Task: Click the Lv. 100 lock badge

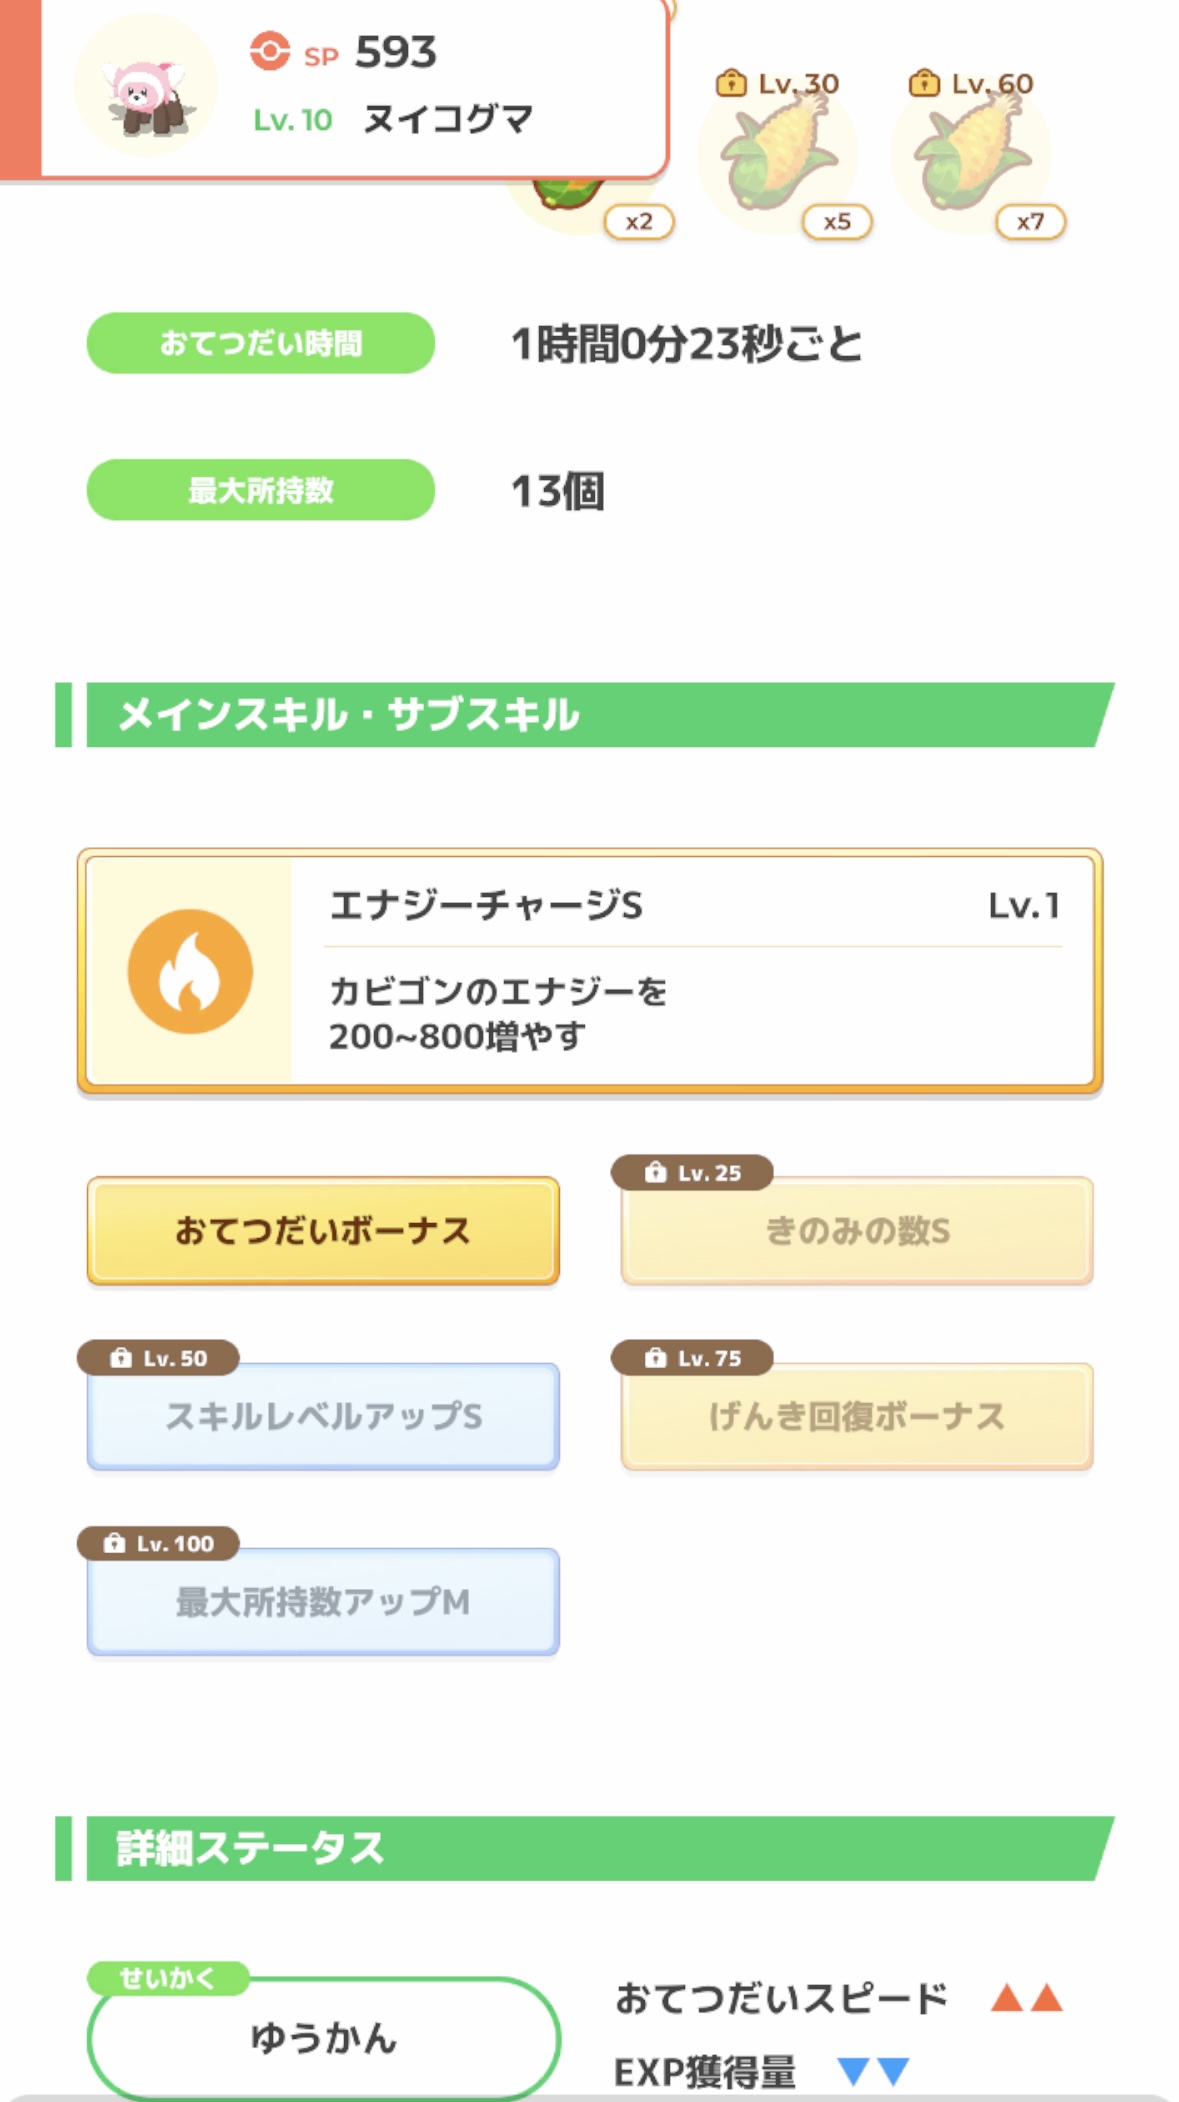Action: click(159, 1544)
